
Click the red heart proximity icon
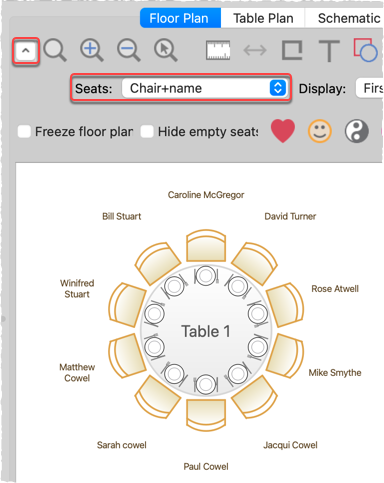tap(283, 131)
